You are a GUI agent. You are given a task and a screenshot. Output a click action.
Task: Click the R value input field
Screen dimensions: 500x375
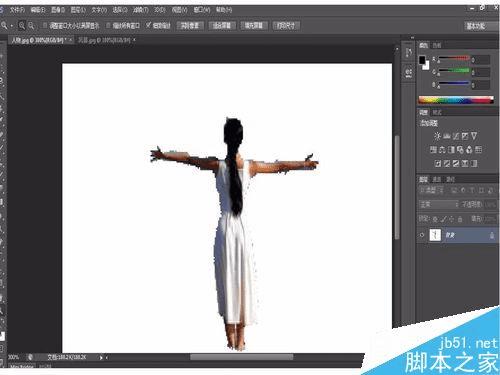click(x=481, y=60)
